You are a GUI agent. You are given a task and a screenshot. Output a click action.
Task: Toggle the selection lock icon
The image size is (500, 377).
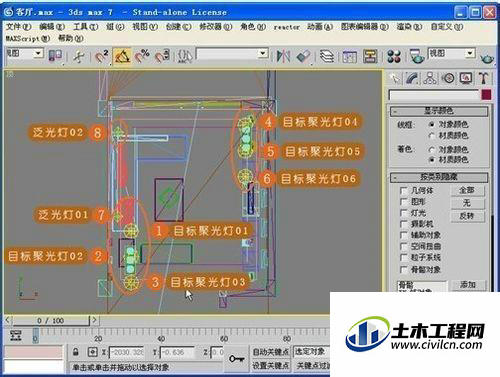pyautogui.click(x=76, y=352)
